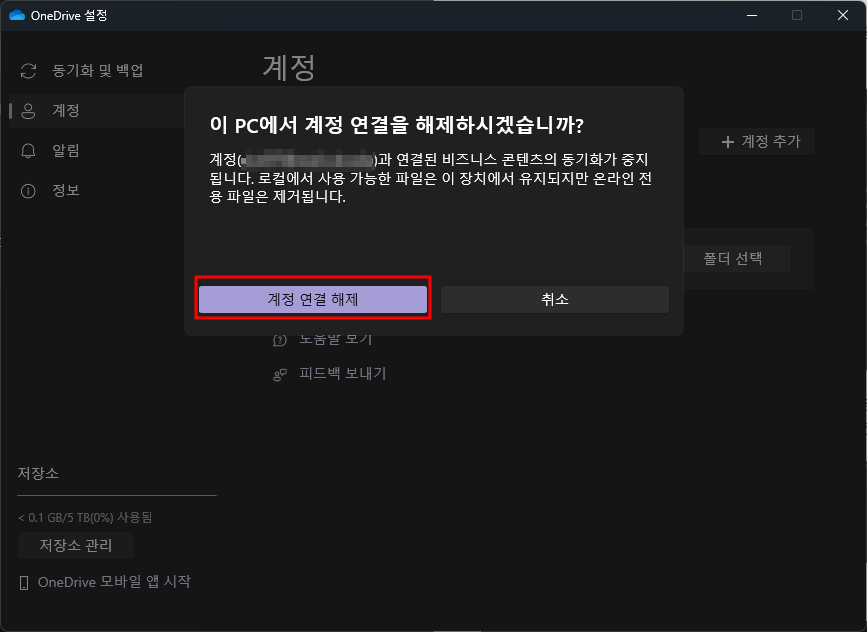
Task: Confirm unlinking with 계정 연결 해제
Action: [x=314, y=298]
